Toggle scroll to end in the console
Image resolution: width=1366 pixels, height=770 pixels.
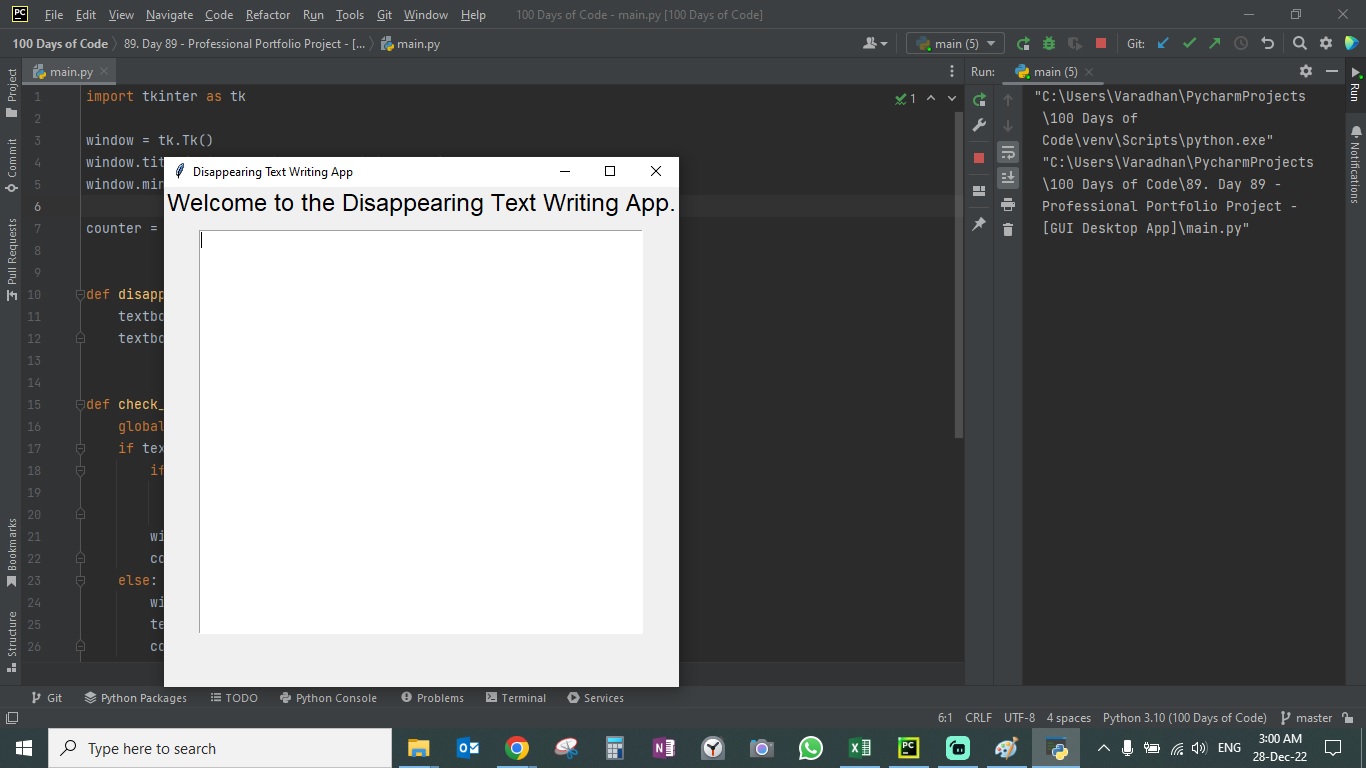pos(1008,178)
